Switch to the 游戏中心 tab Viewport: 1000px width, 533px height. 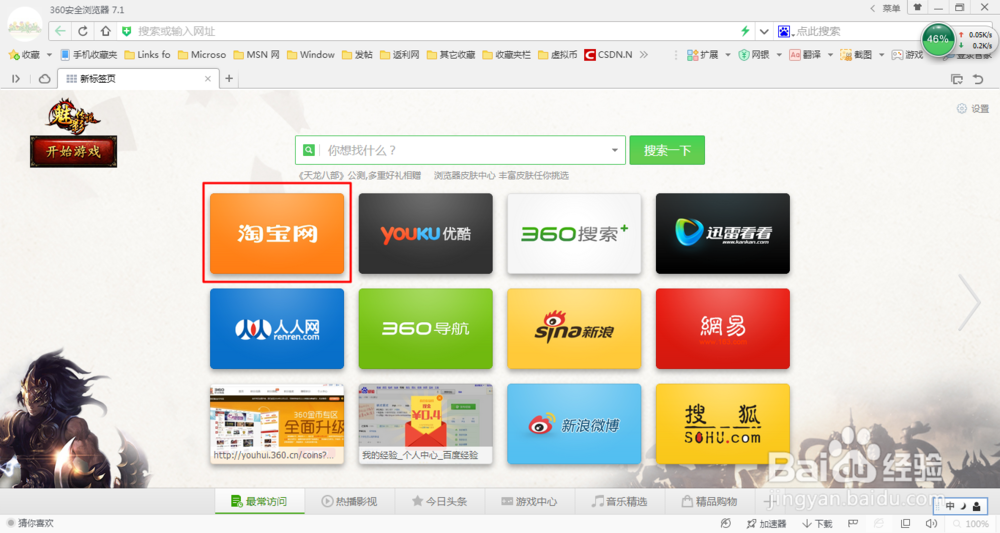pos(529,502)
